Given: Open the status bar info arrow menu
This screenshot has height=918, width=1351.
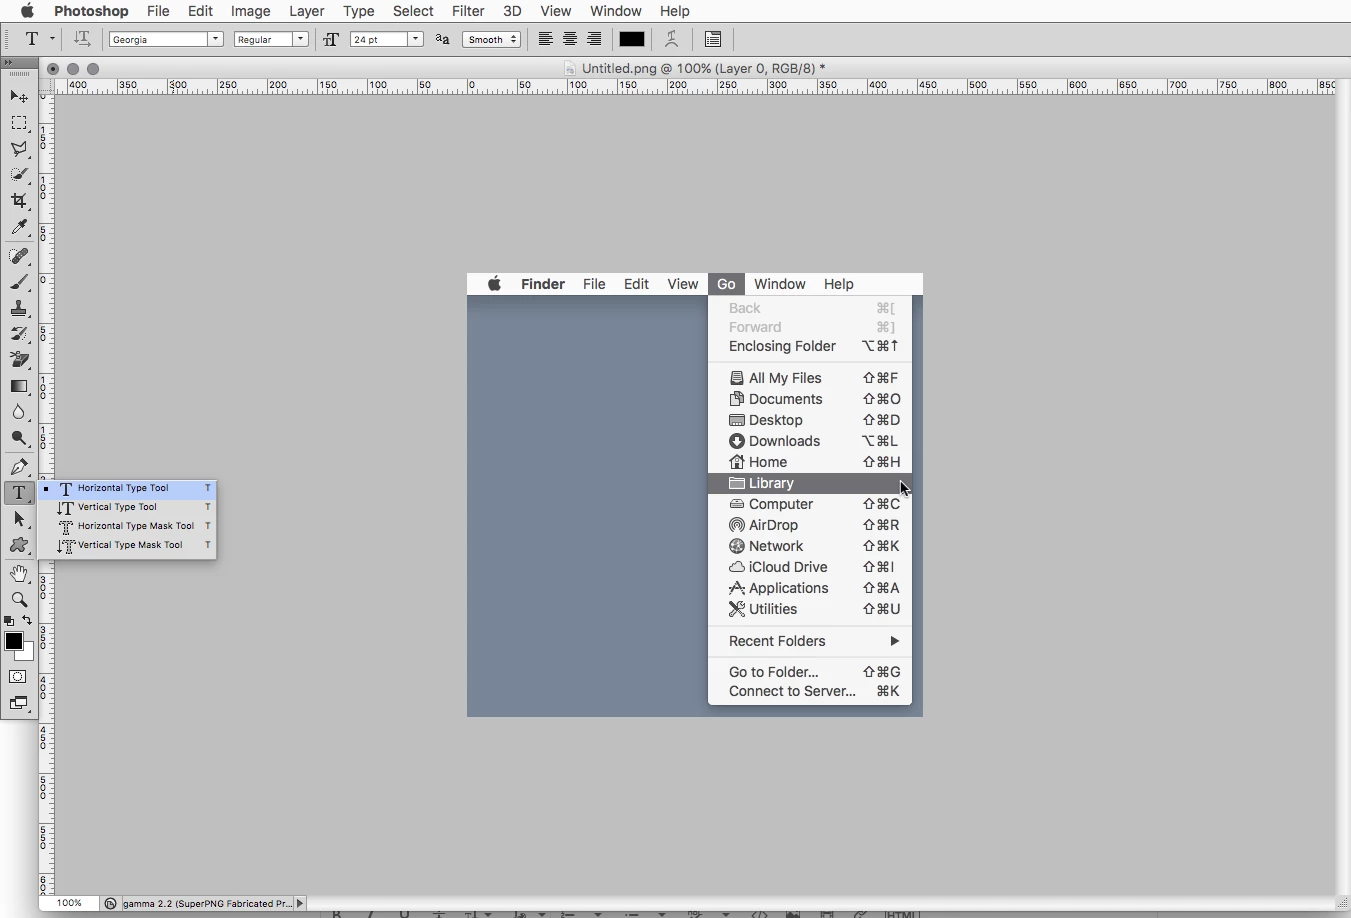Looking at the screenshot, I should pos(300,903).
